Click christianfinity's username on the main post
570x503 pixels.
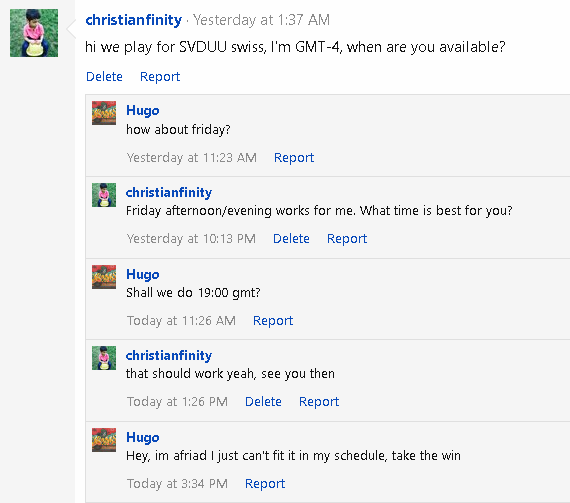133,20
